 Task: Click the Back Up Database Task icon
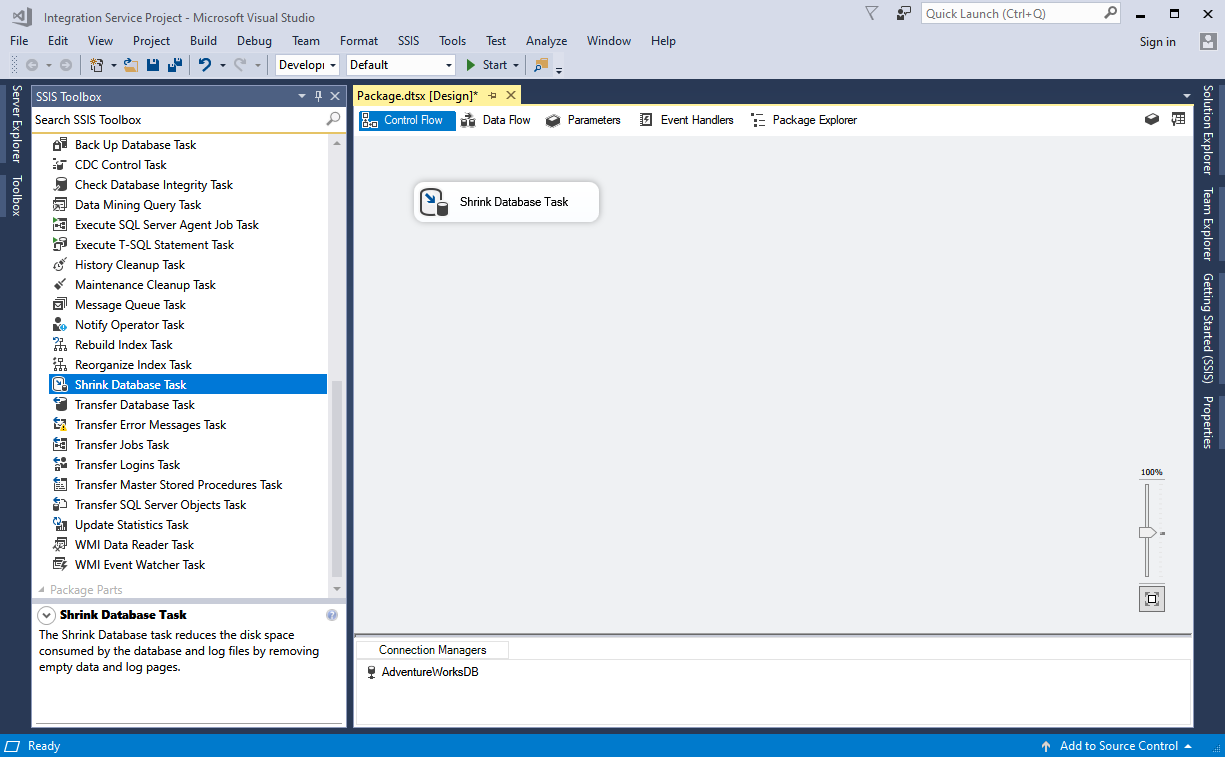point(60,145)
